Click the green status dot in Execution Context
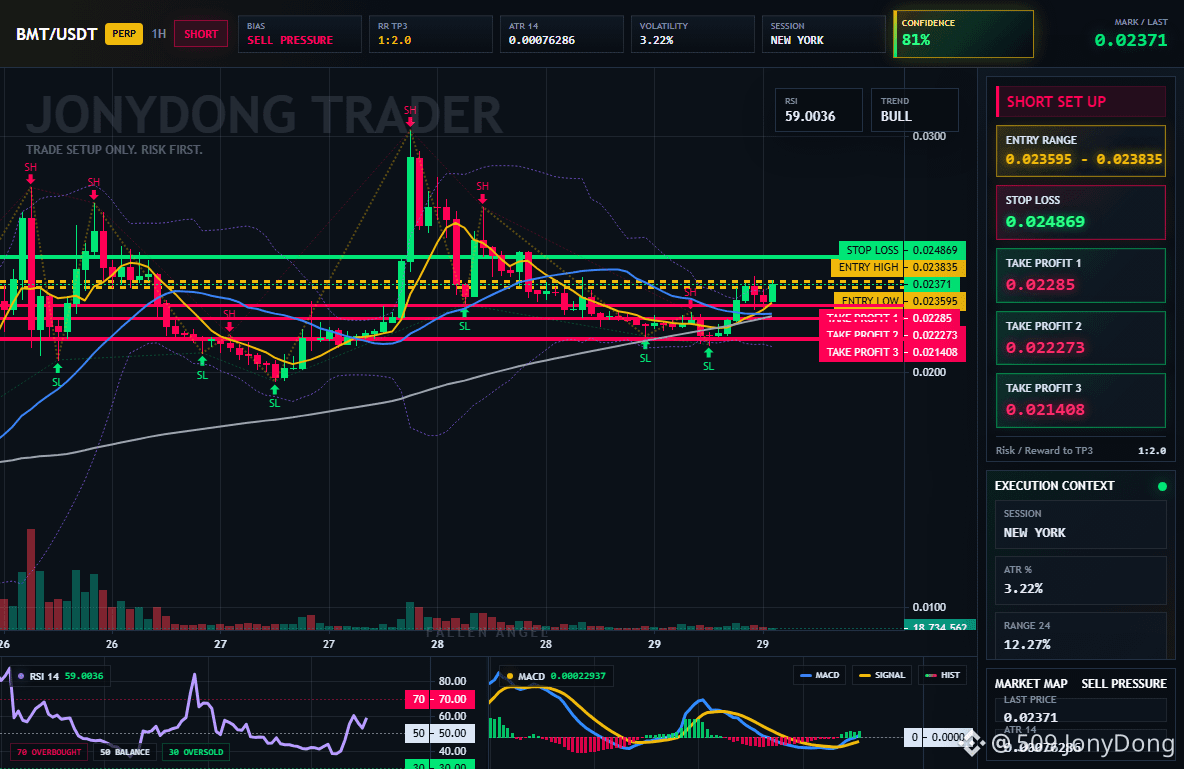 pos(1162,486)
